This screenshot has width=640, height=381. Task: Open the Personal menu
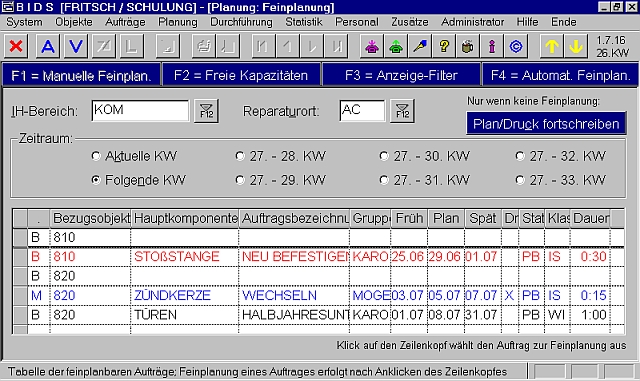[x=357, y=22]
